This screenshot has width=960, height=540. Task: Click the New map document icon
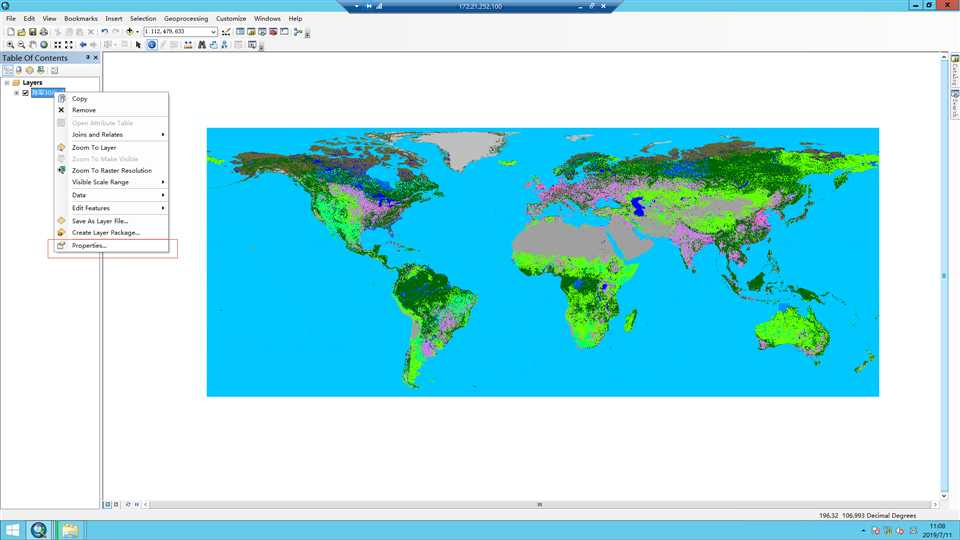10,32
